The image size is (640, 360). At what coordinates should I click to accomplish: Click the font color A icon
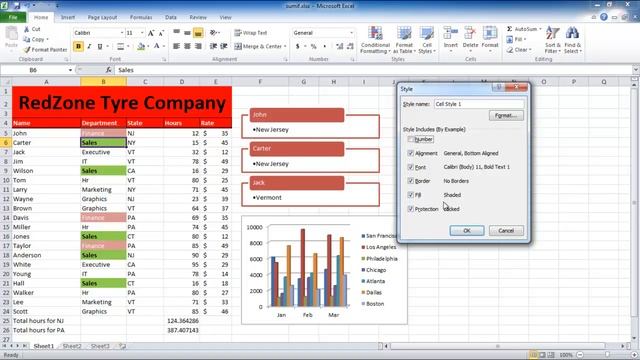156,47
